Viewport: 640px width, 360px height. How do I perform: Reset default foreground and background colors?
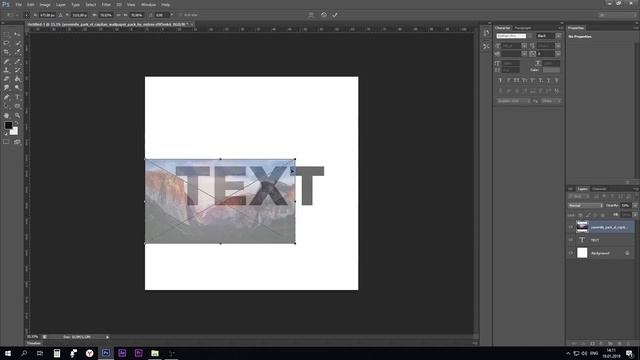click(6, 133)
